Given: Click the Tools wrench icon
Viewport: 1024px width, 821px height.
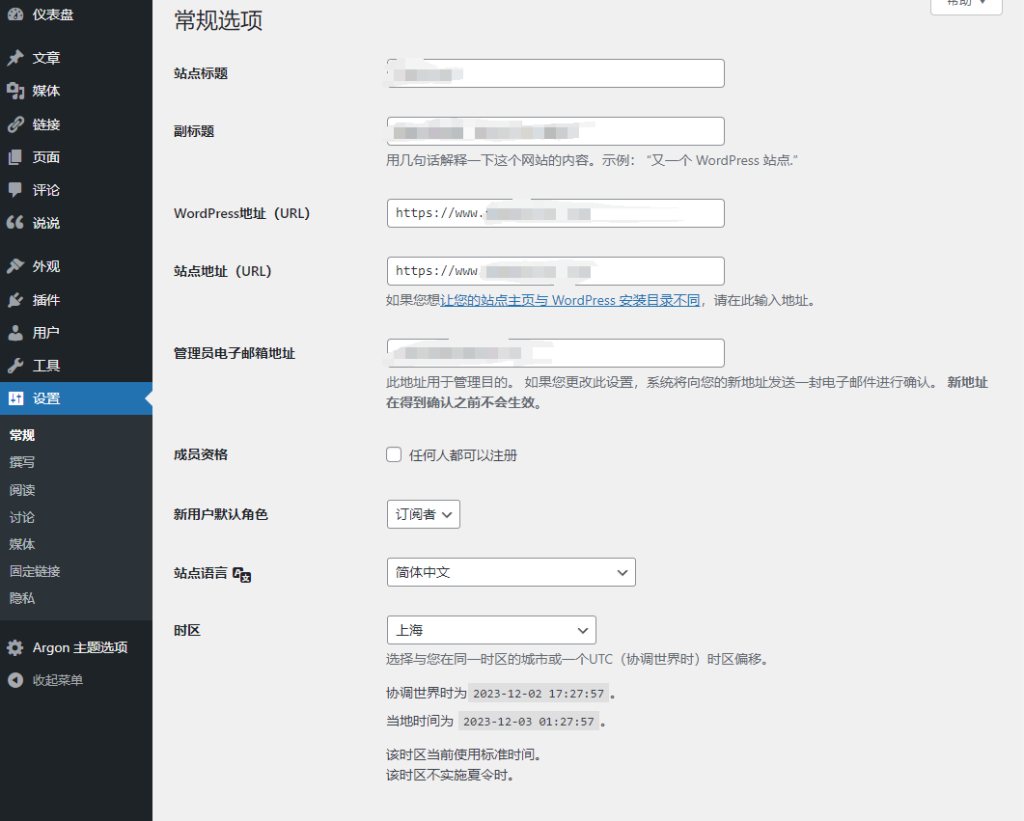Looking at the screenshot, I should 15,365.
